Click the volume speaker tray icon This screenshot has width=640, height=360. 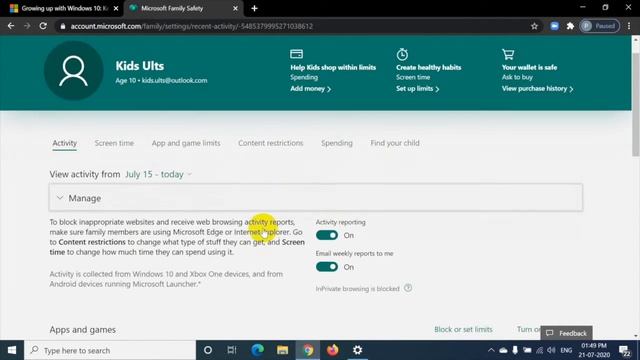551,350
